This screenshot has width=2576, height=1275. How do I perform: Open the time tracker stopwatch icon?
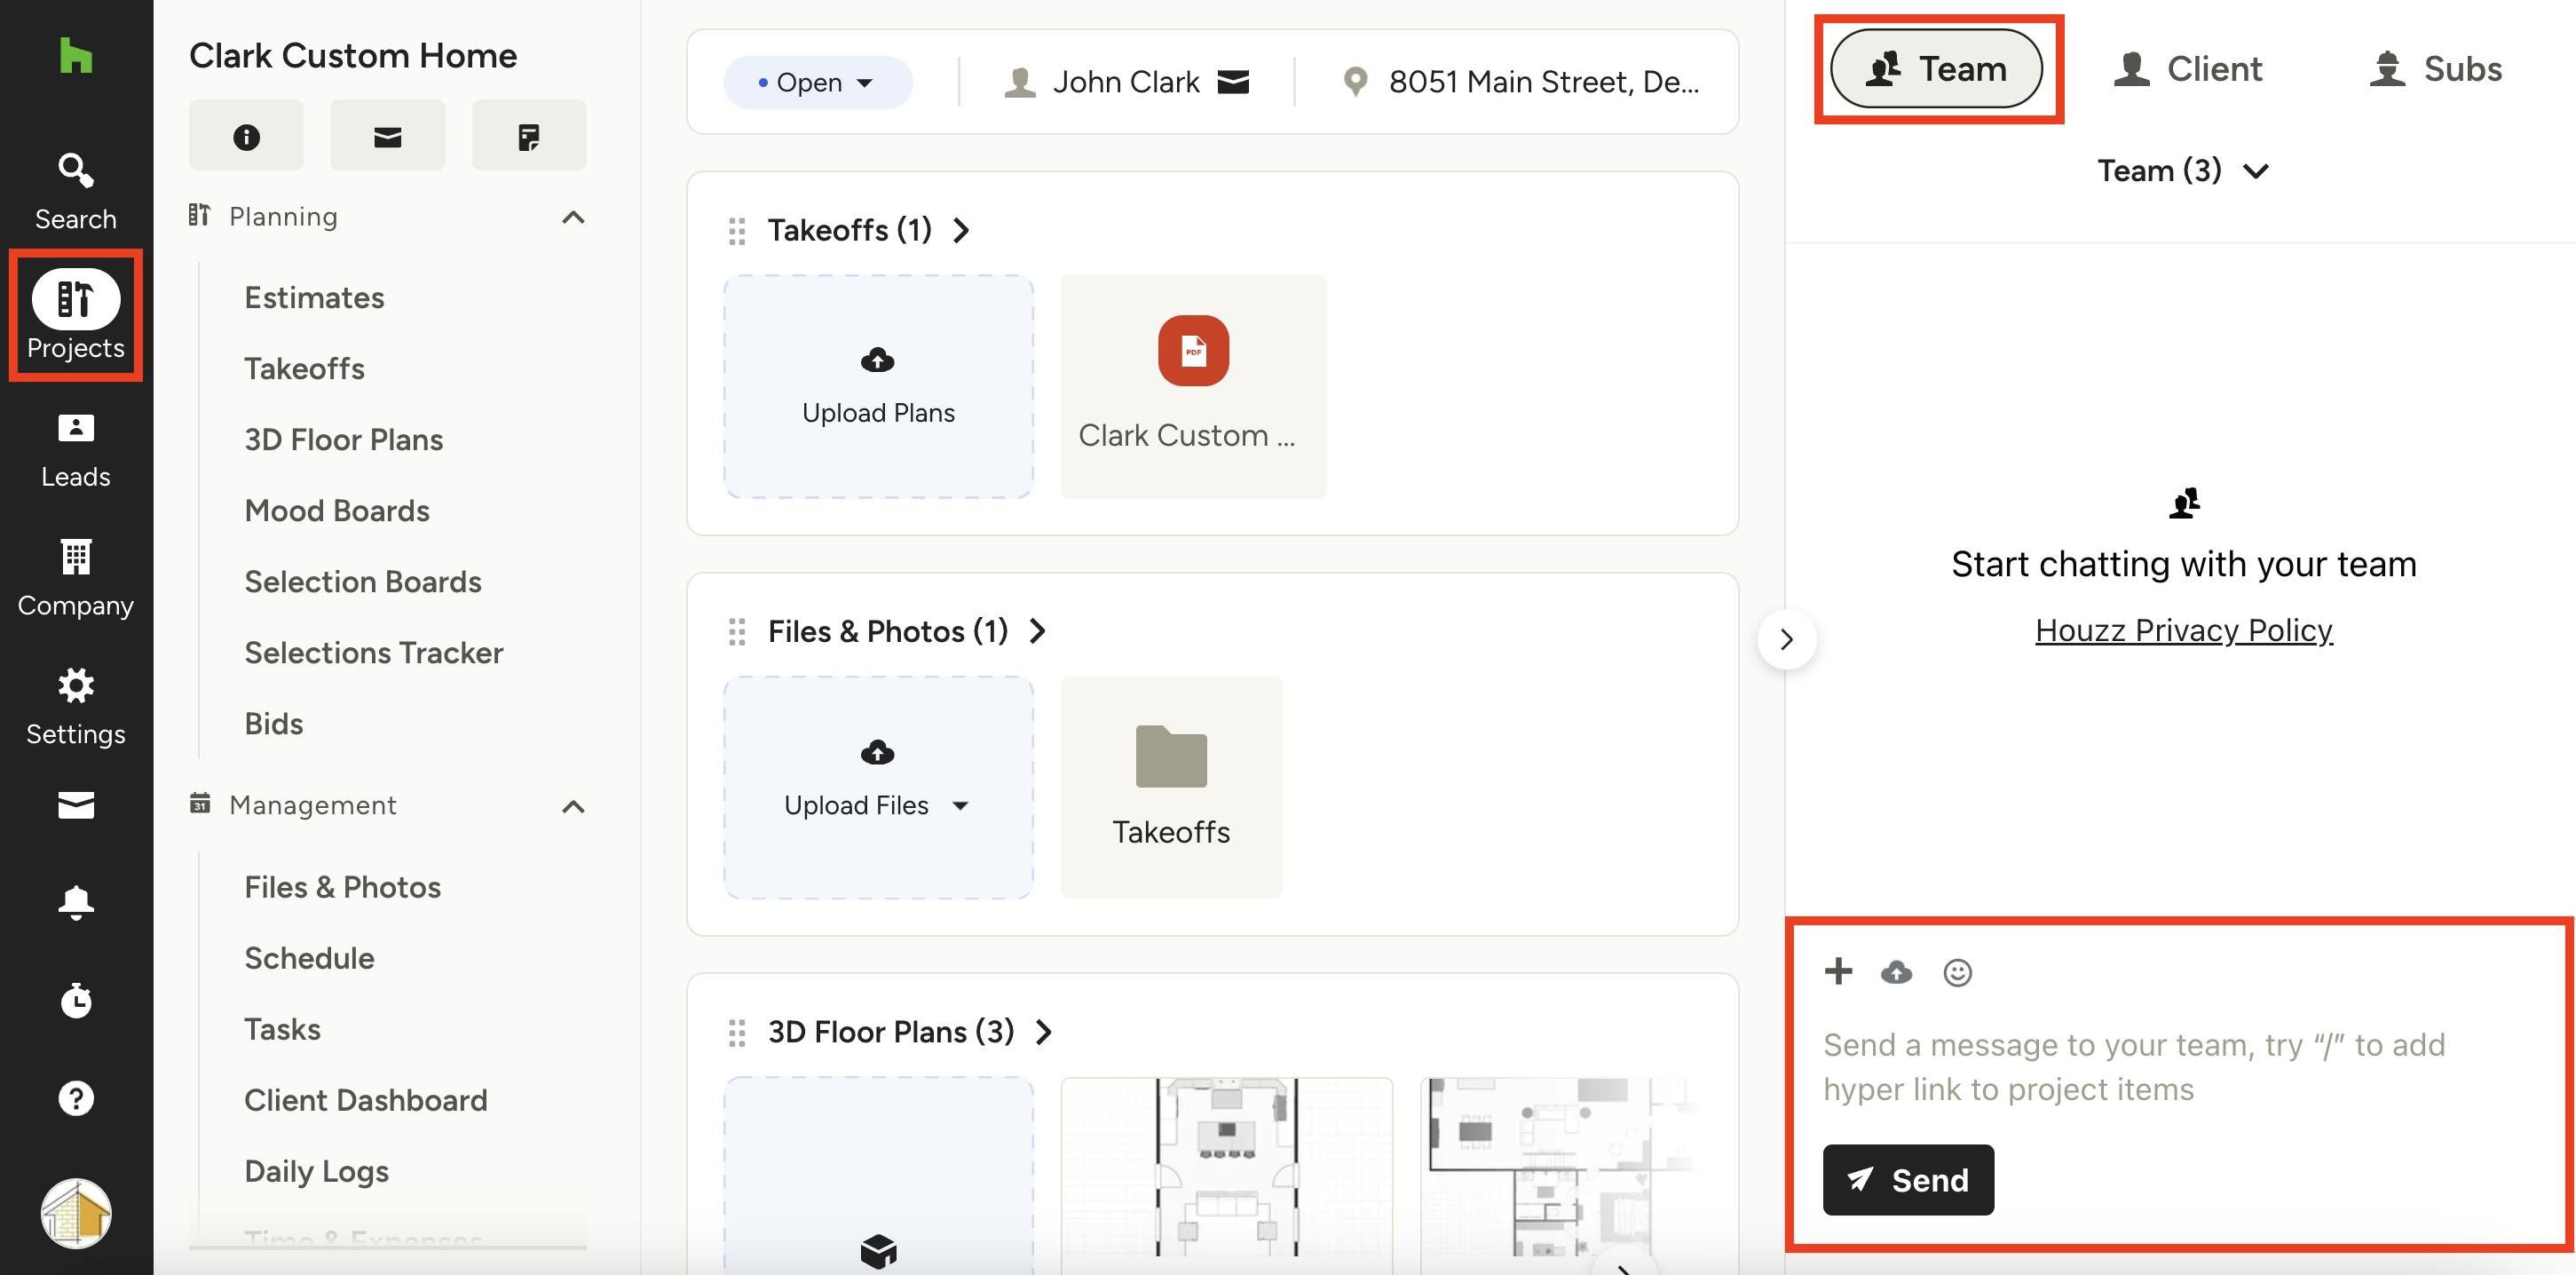[x=76, y=1000]
